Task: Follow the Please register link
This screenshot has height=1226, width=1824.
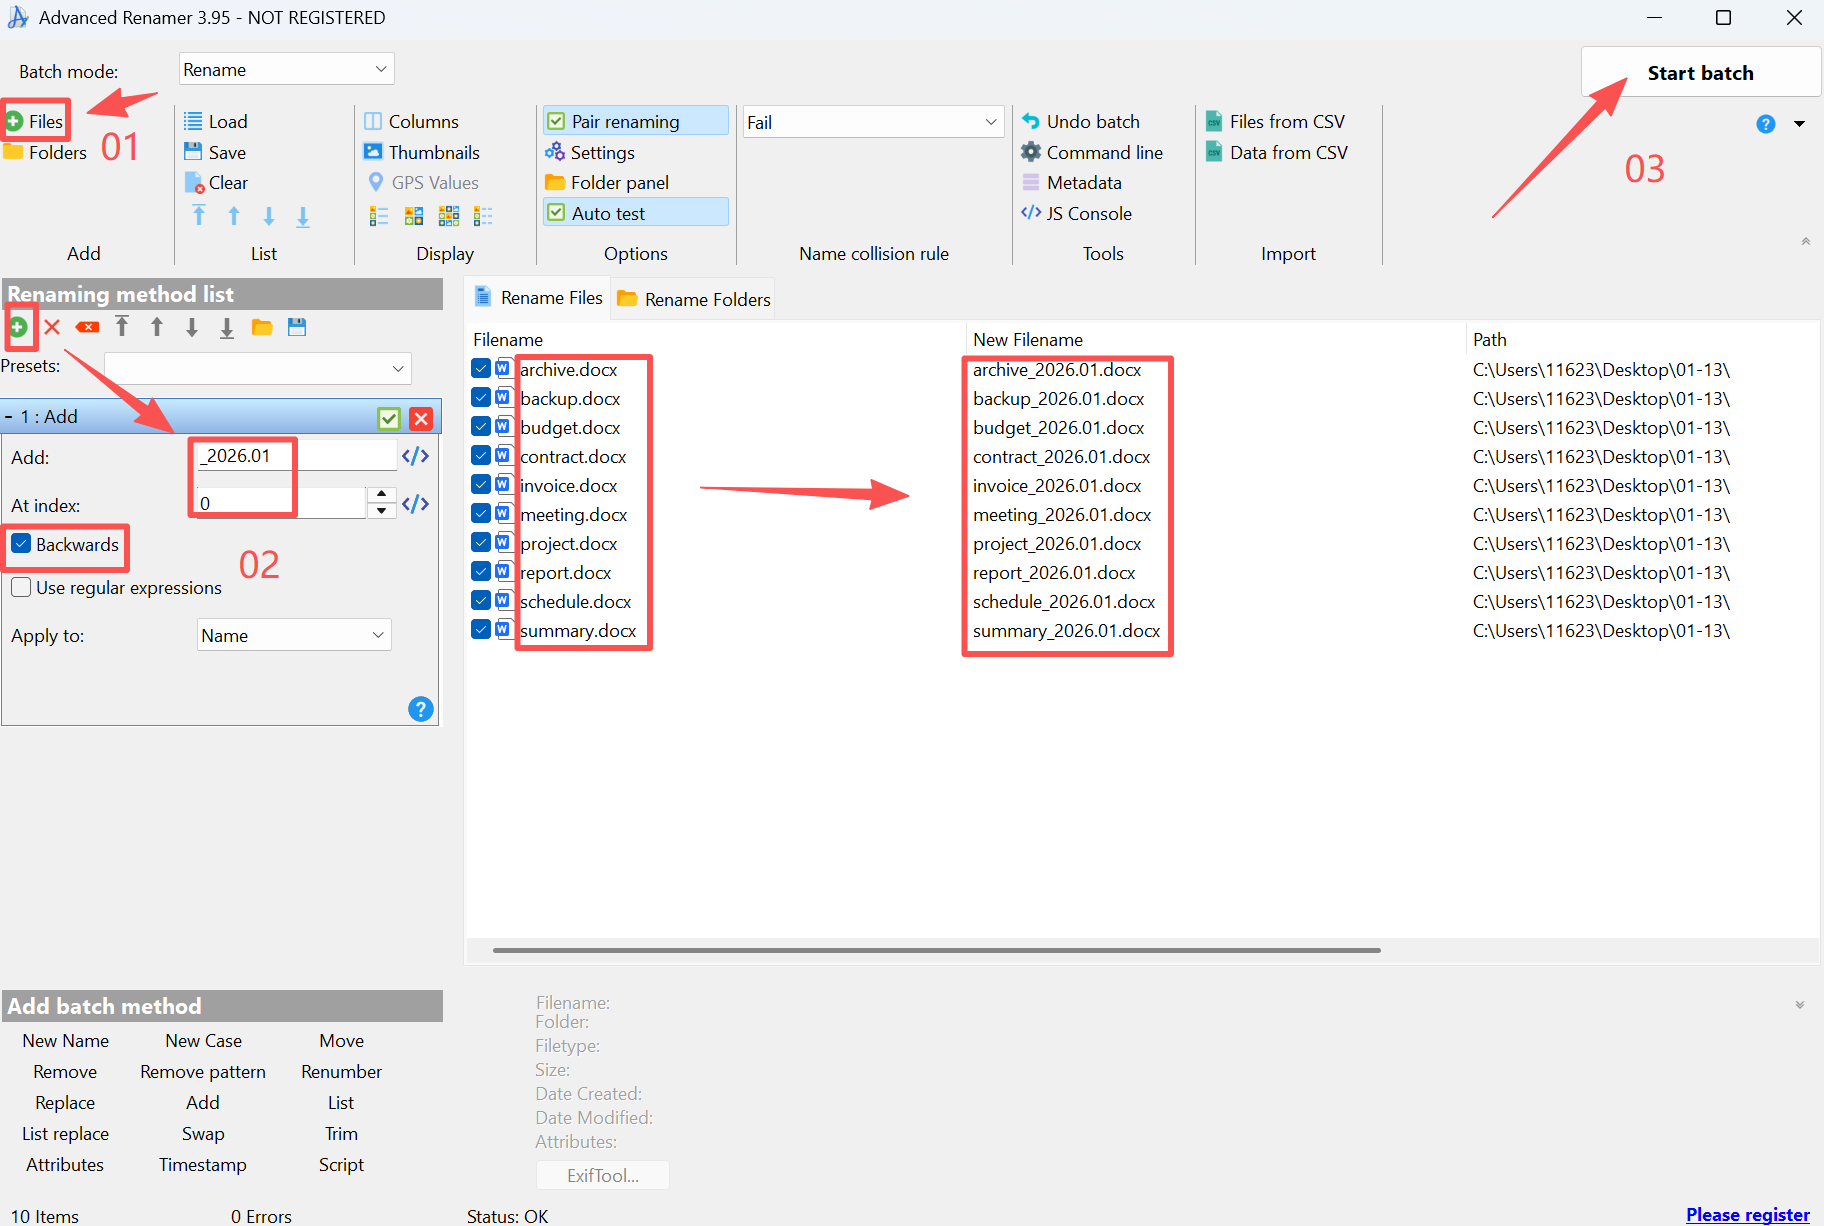Action: [1747, 1214]
